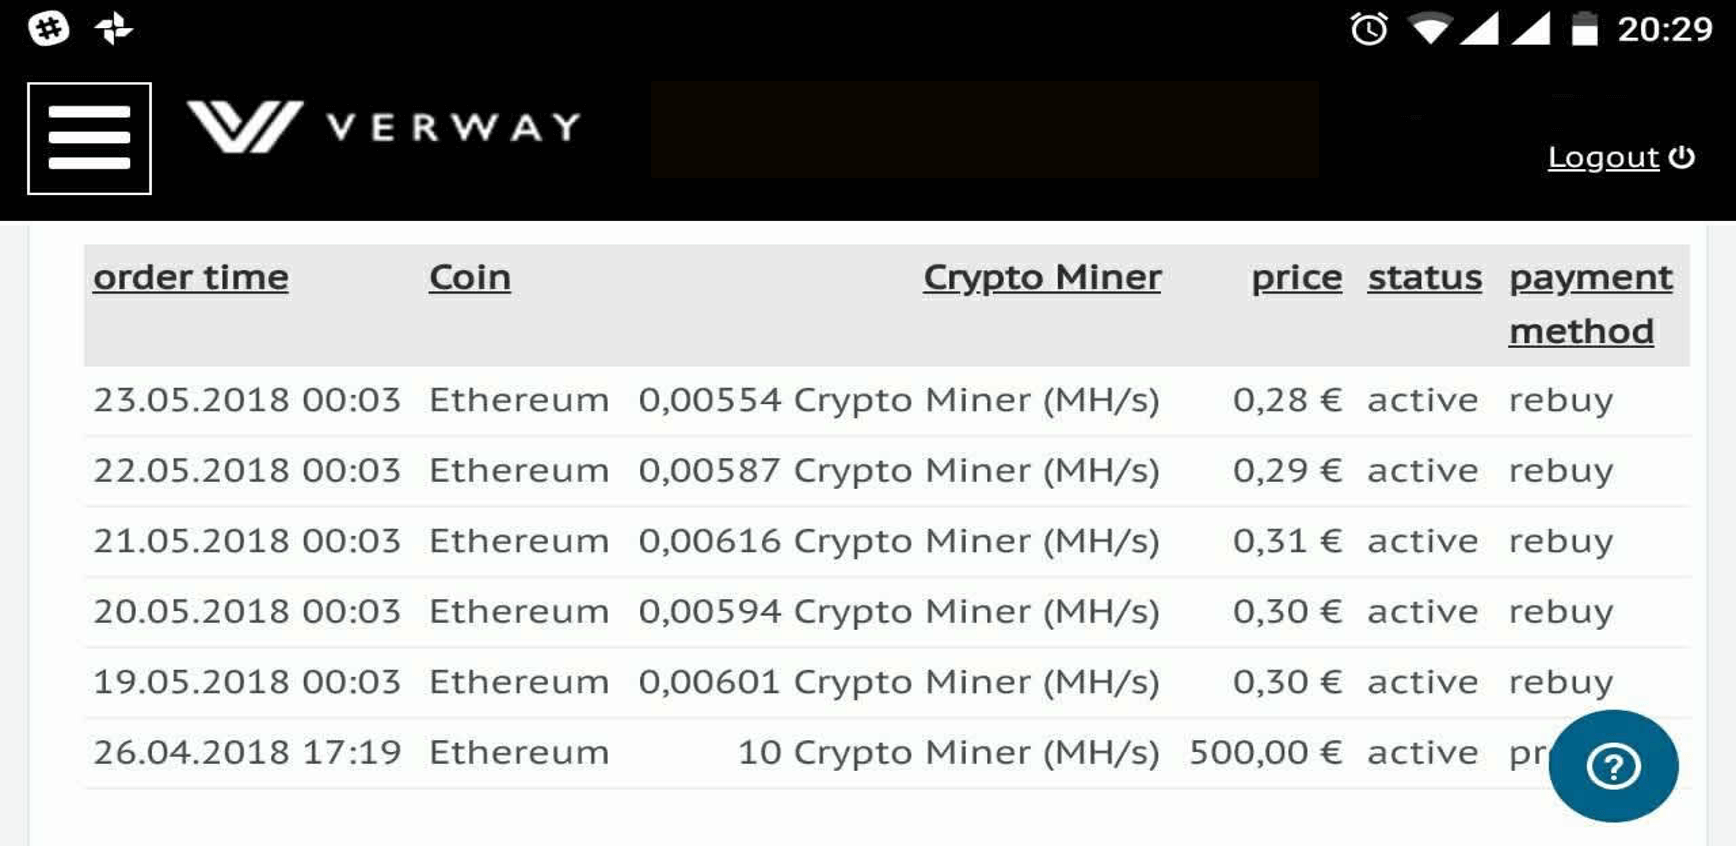Open the help question mark bubble
The height and width of the screenshot is (846, 1736).
1612,766
